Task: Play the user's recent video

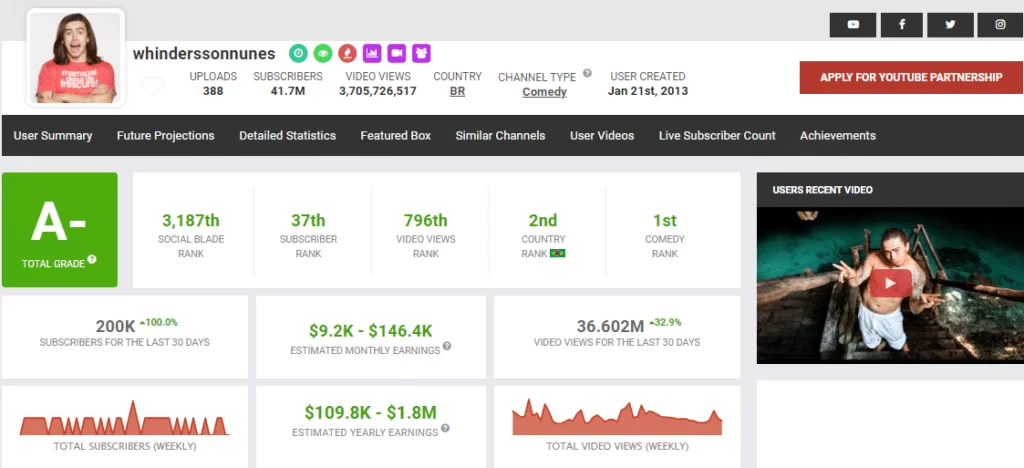Action: pyautogui.click(x=889, y=283)
